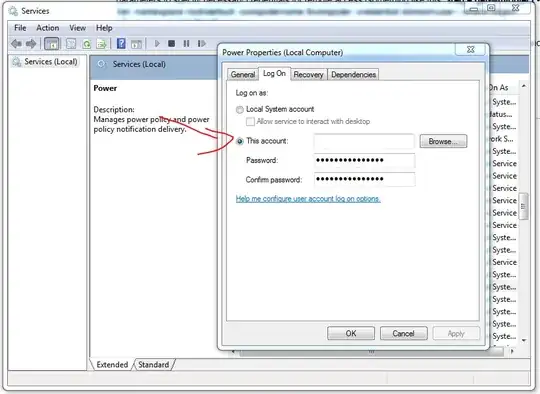Screen dimensions: 540x394
Task: Open Help me configure user account link
Action: point(308,199)
